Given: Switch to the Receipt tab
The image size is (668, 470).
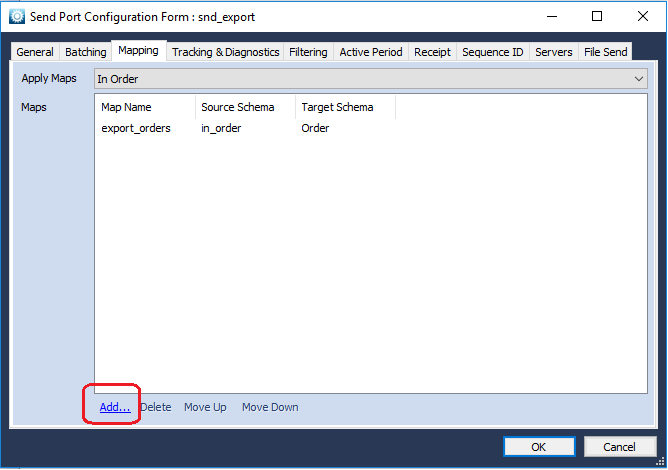Looking at the screenshot, I should pos(432,52).
